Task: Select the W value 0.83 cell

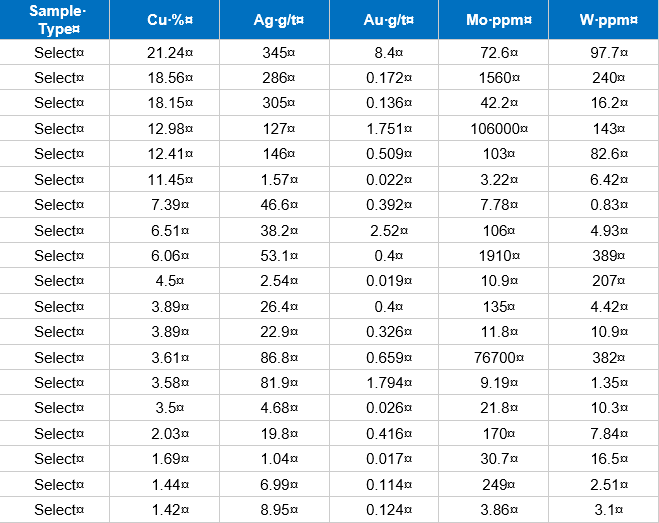Action: [x=602, y=204]
